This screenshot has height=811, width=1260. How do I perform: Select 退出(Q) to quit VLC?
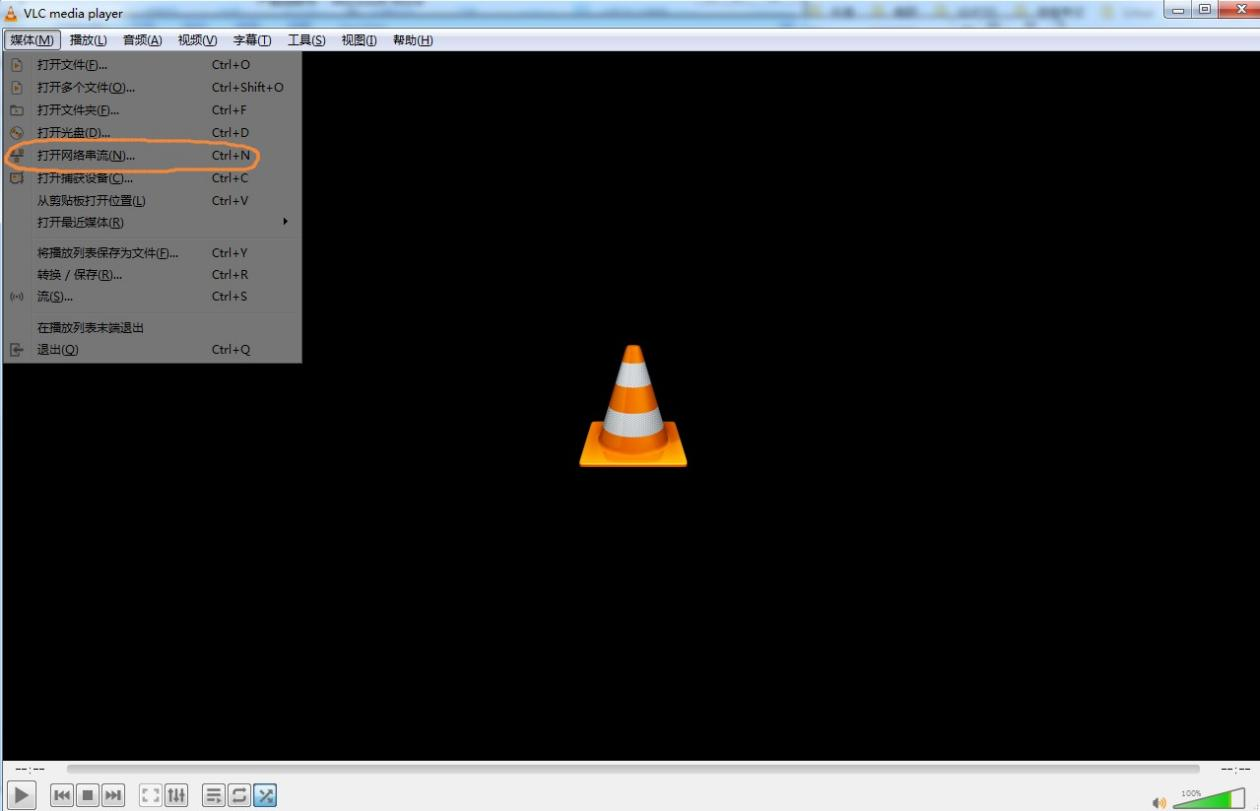tap(152, 350)
